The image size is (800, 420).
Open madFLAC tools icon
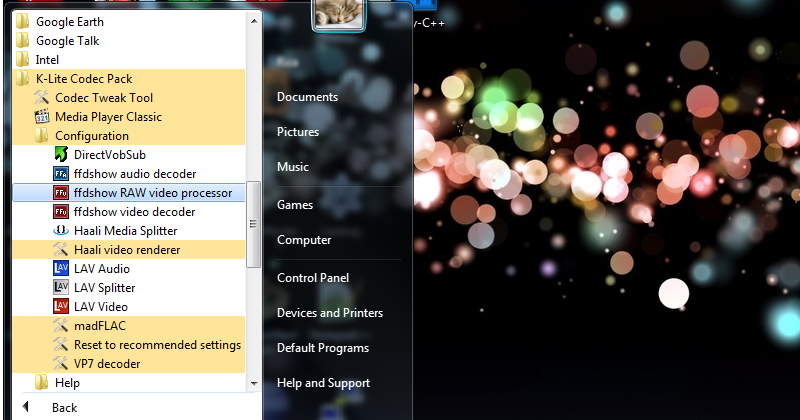pos(61,326)
